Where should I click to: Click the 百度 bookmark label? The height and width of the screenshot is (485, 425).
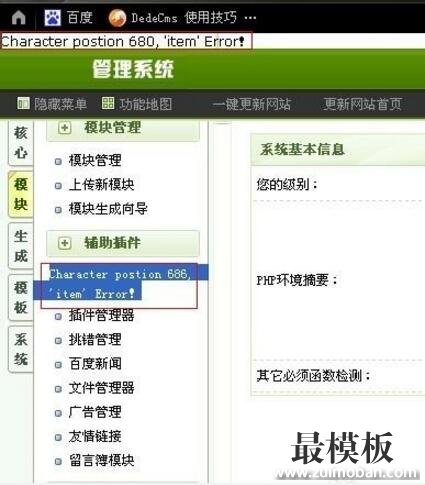tap(80, 17)
